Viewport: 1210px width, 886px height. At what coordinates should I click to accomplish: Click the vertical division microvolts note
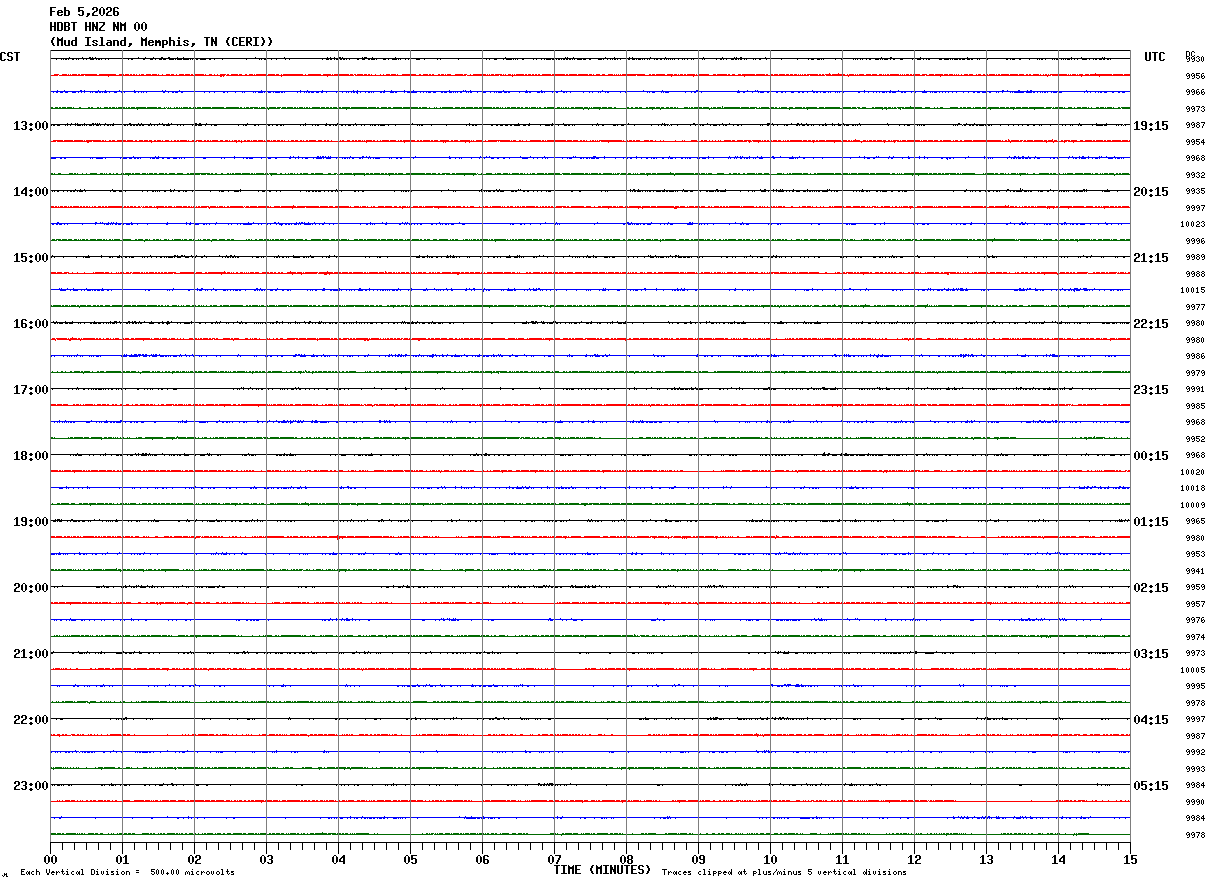(127, 873)
